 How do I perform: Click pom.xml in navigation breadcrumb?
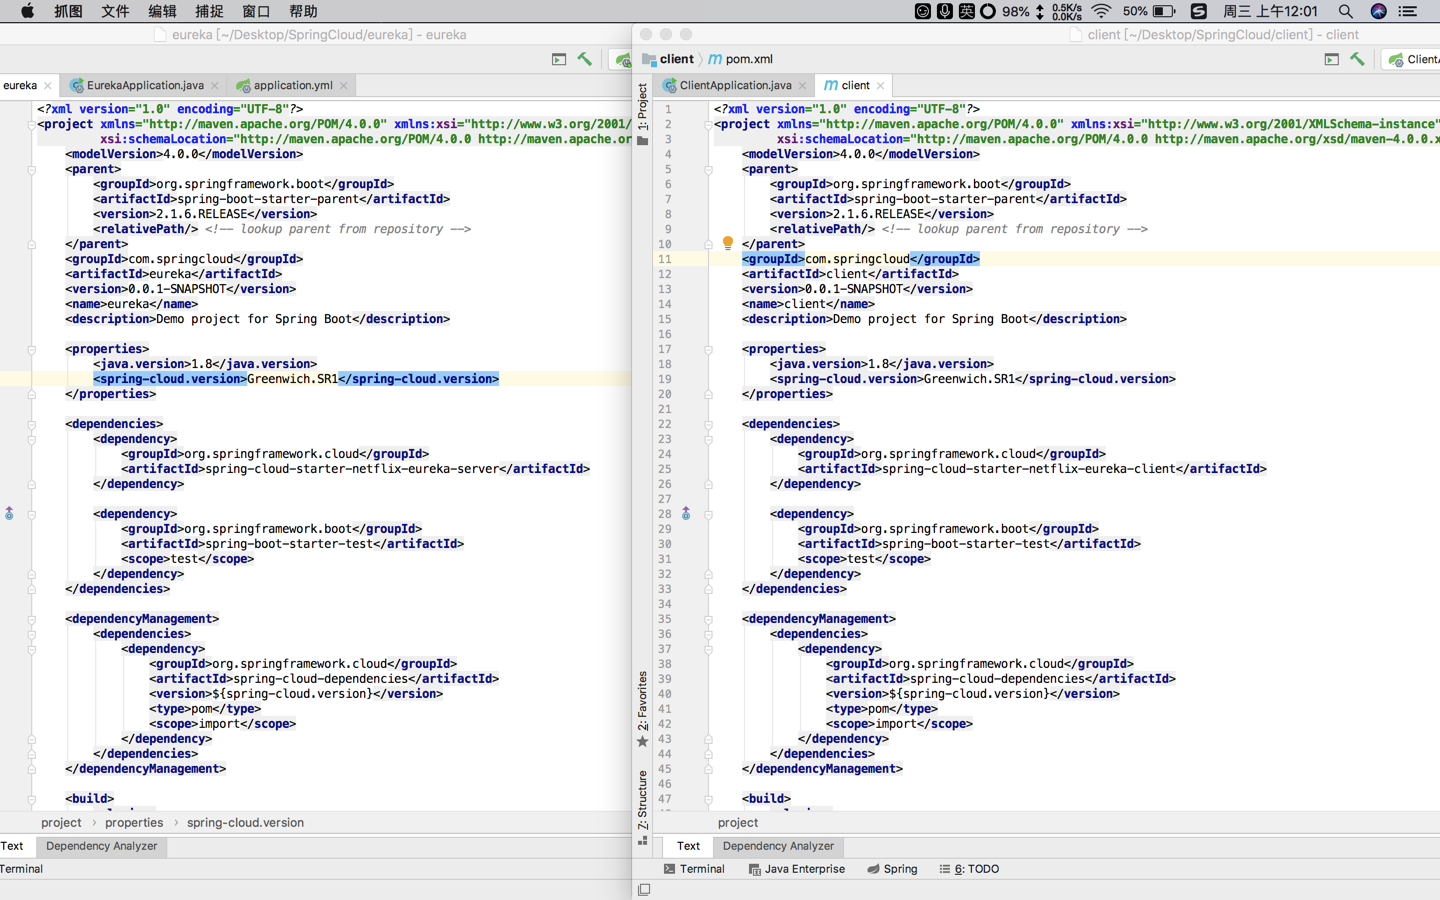(741, 59)
